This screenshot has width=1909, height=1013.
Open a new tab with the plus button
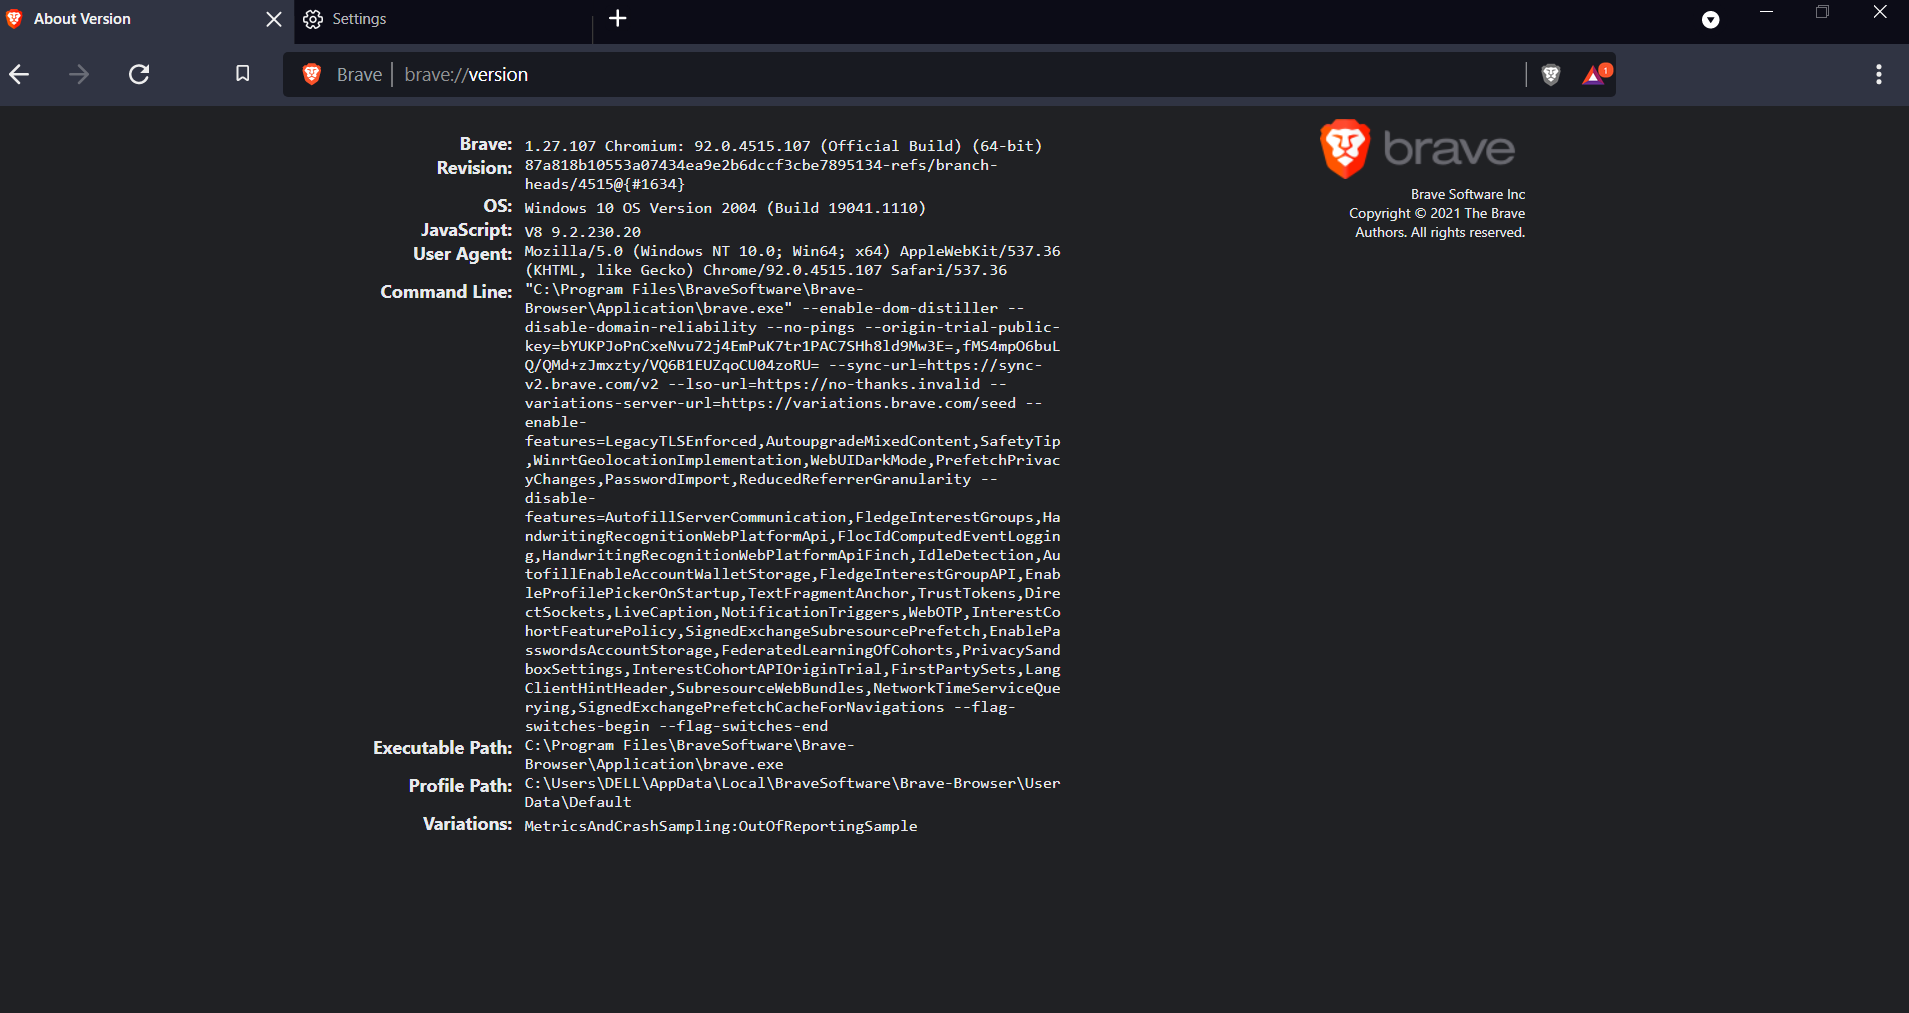coord(618,18)
